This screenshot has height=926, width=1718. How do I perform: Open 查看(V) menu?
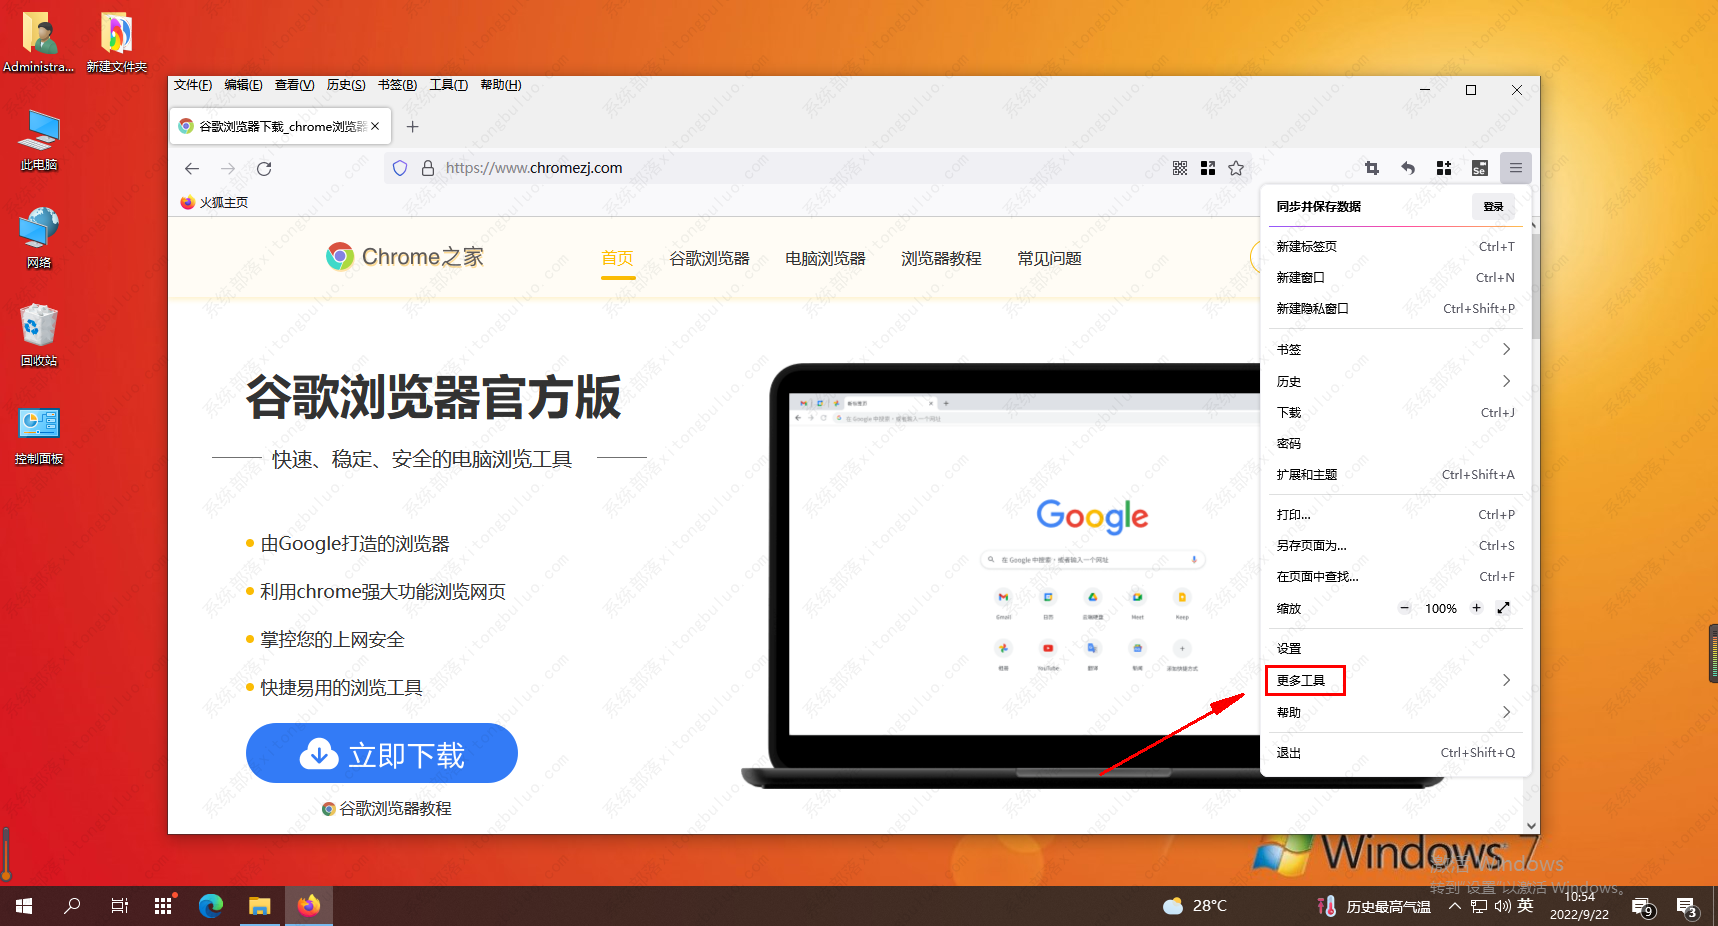[x=294, y=85]
